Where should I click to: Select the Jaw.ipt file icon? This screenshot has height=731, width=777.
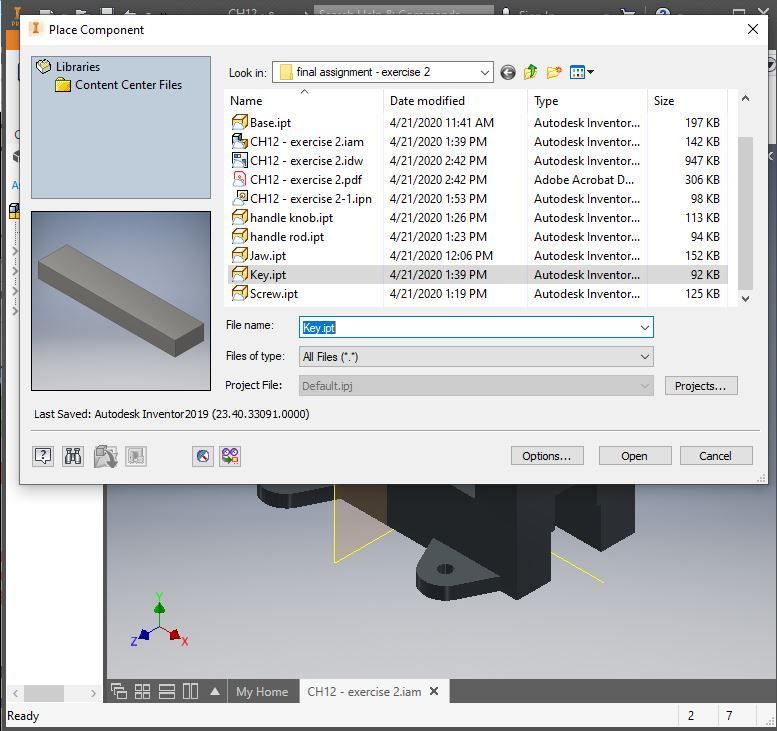[239, 255]
